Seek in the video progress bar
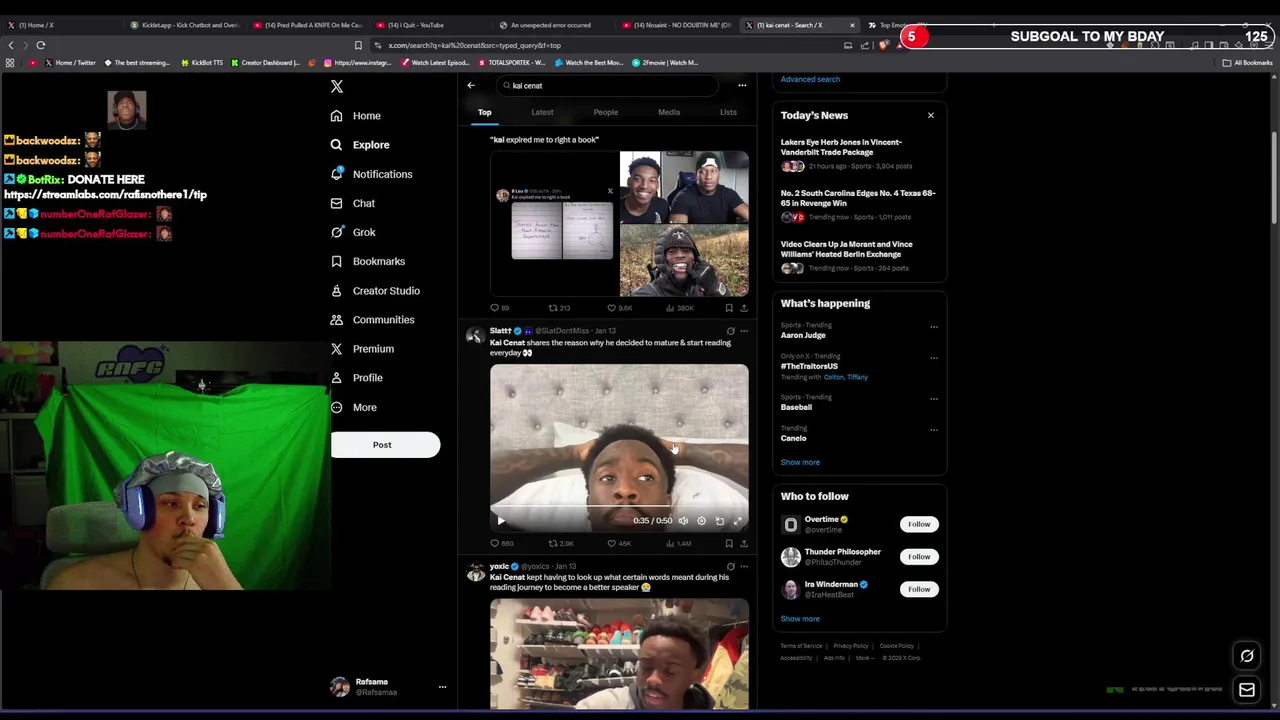 (x=619, y=507)
